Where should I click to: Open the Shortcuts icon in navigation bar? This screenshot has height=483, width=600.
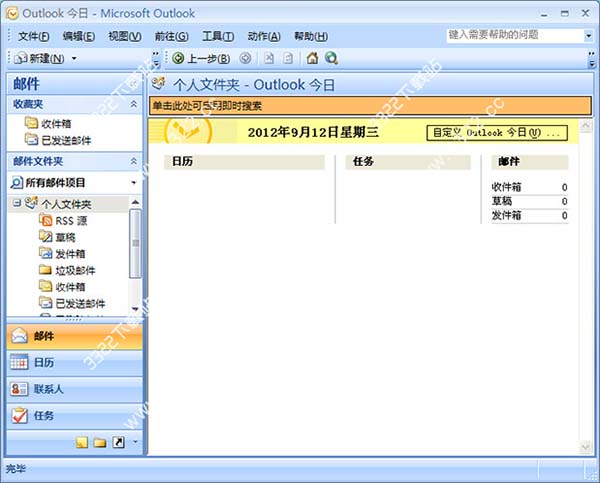(x=118, y=442)
